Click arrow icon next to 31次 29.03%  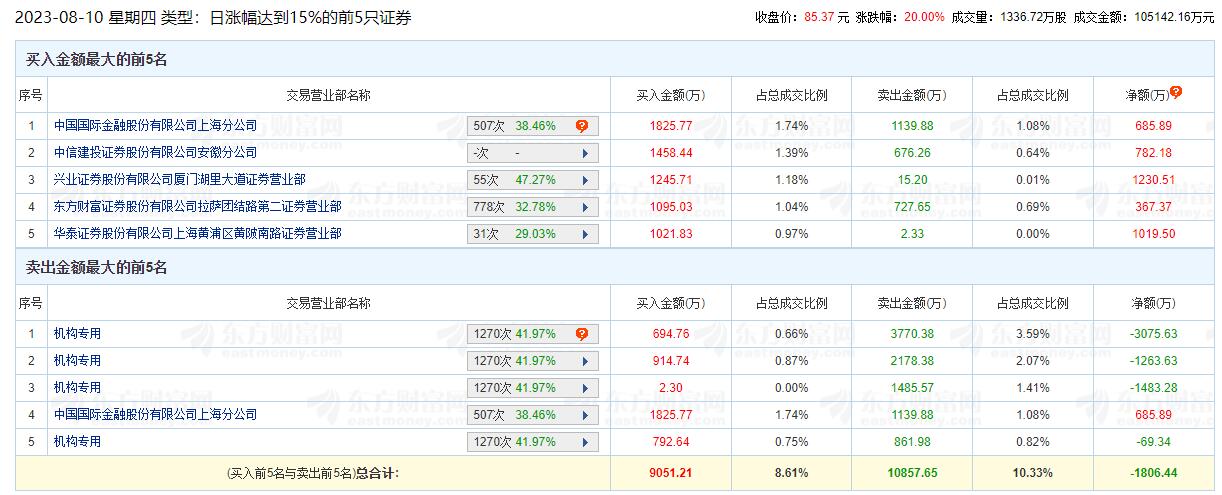pyautogui.click(x=582, y=235)
